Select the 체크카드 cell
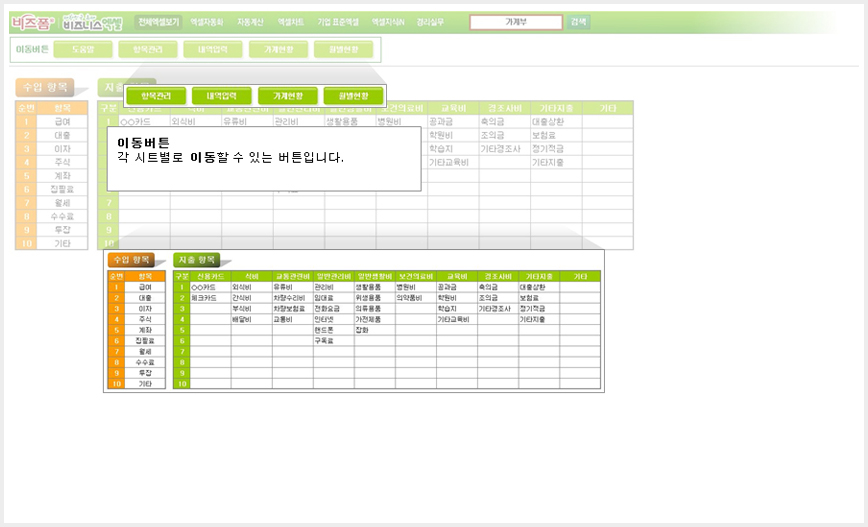Screen dimensions: 868x527 tap(210, 298)
